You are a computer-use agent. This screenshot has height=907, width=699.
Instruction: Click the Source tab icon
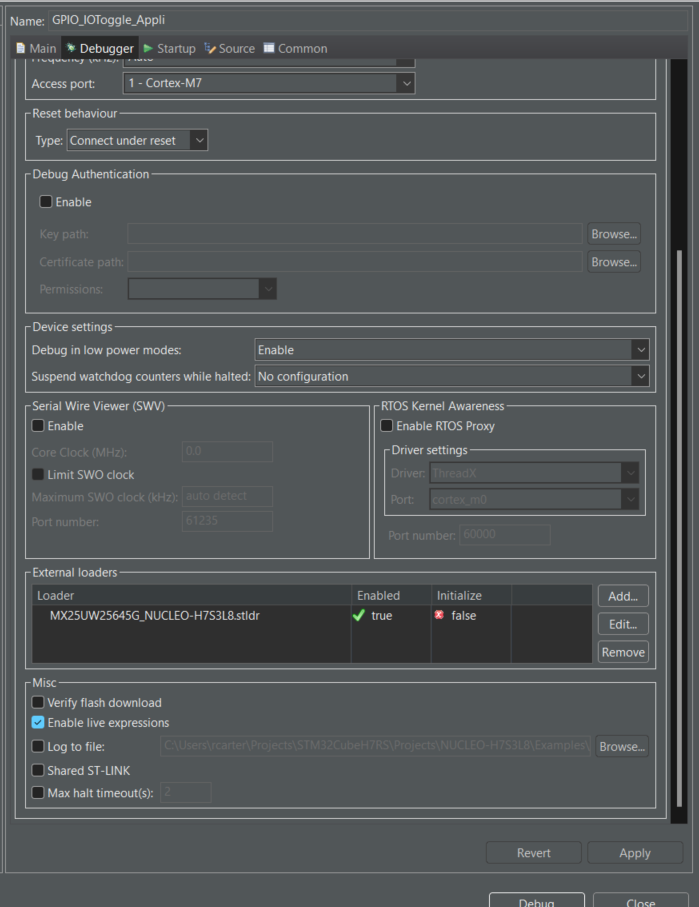pyautogui.click(x=209, y=49)
